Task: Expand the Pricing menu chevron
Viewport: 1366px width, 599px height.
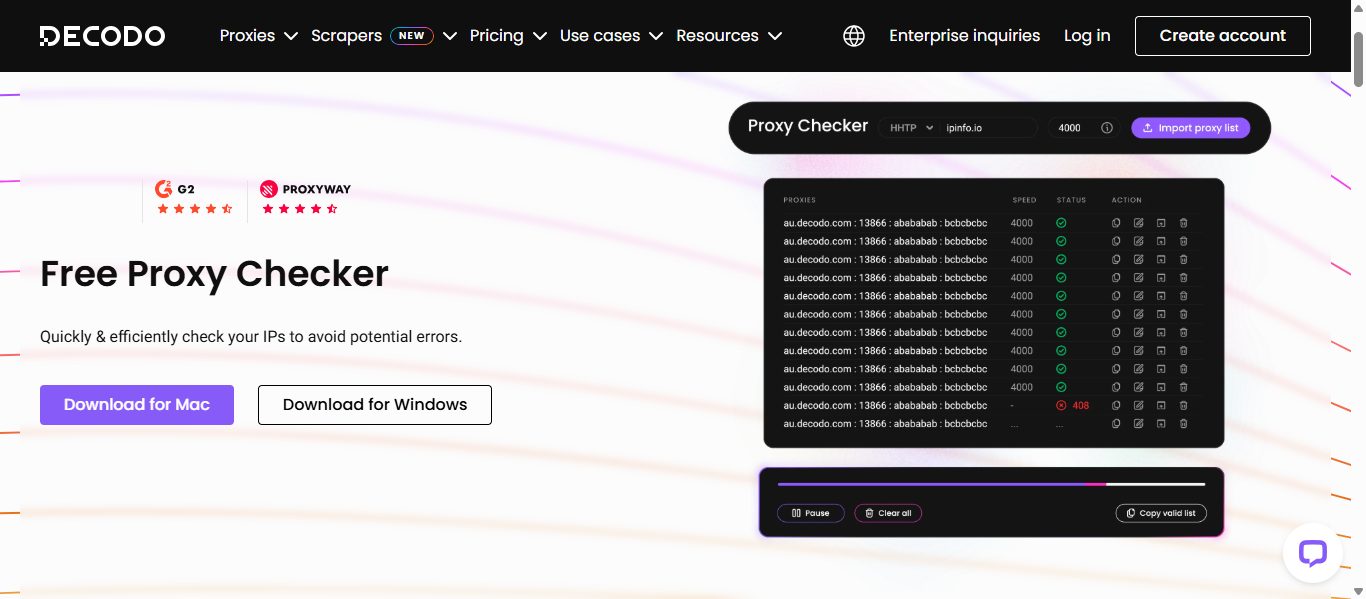Action: [x=540, y=36]
